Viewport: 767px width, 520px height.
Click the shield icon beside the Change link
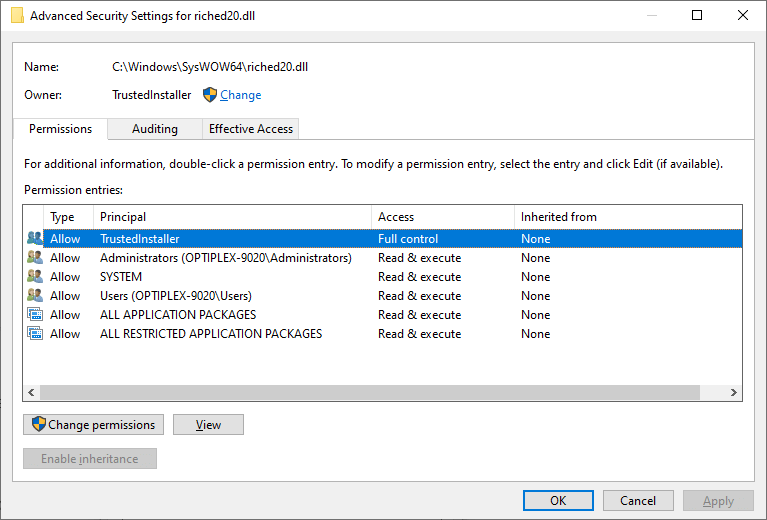[x=210, y=95]
